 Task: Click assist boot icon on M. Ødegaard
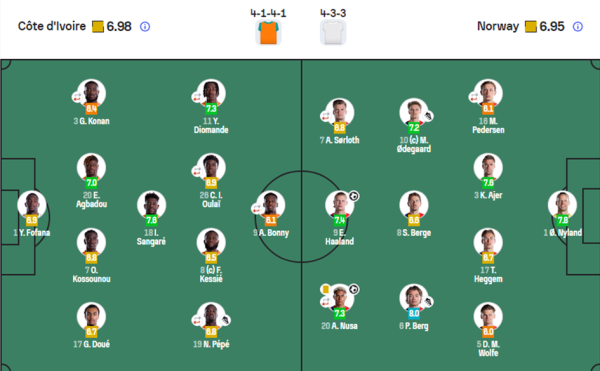coord(429,116)
